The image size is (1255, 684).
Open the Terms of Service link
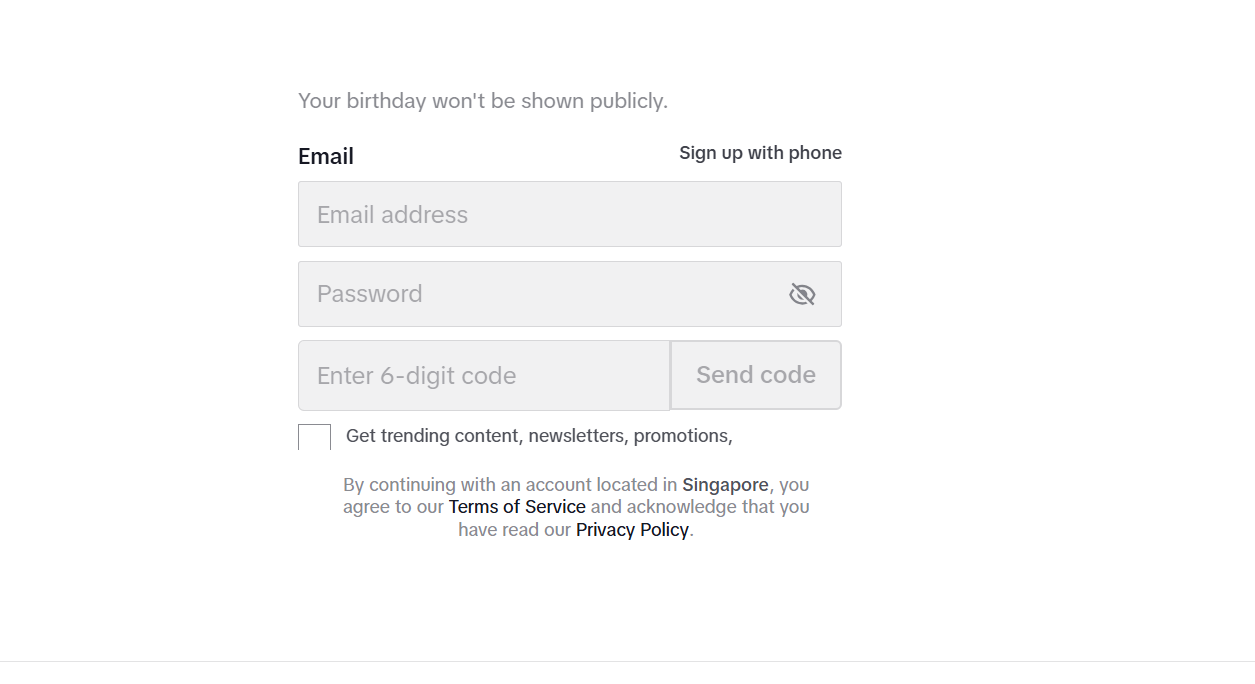pos(517,507)
